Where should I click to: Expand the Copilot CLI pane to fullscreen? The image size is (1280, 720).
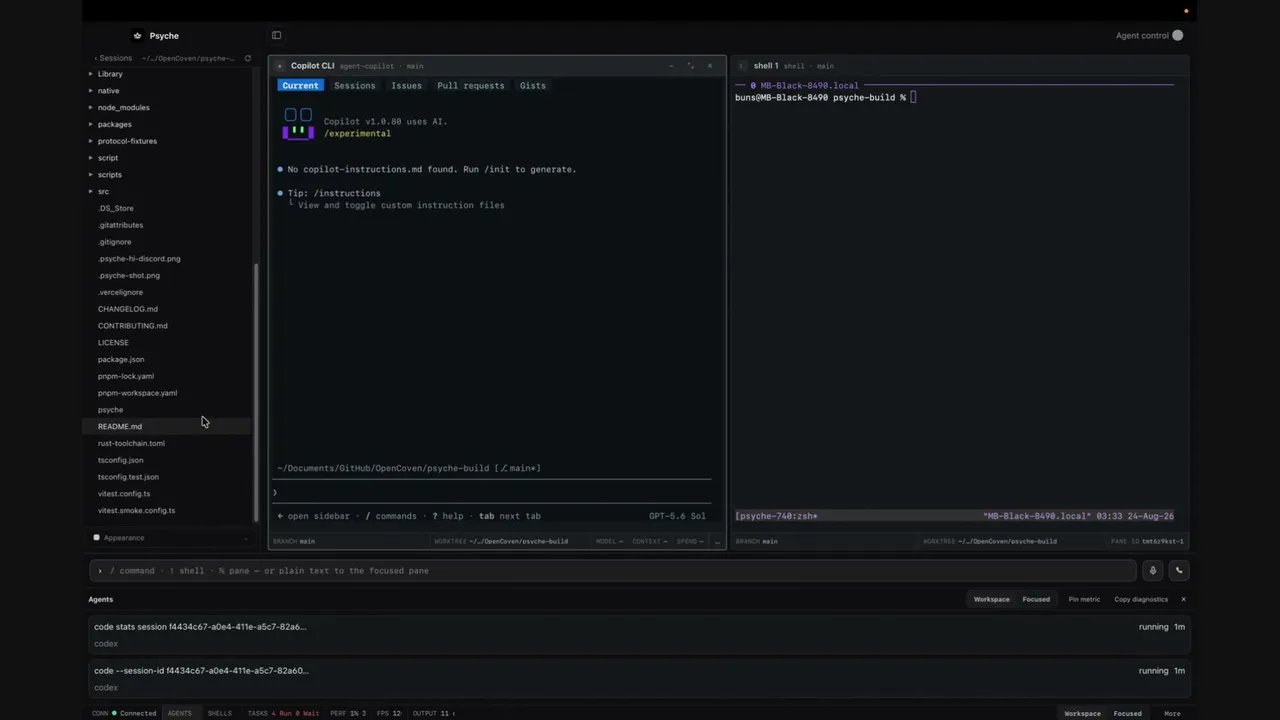(691, 66)
